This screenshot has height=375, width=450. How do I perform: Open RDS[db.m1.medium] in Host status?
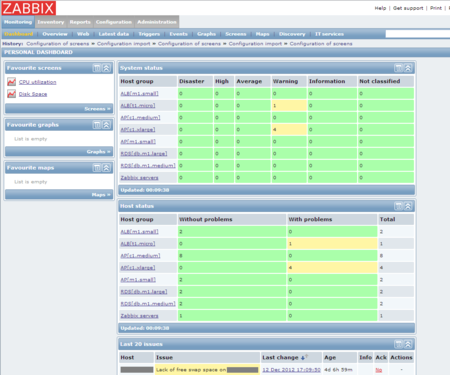148,304
